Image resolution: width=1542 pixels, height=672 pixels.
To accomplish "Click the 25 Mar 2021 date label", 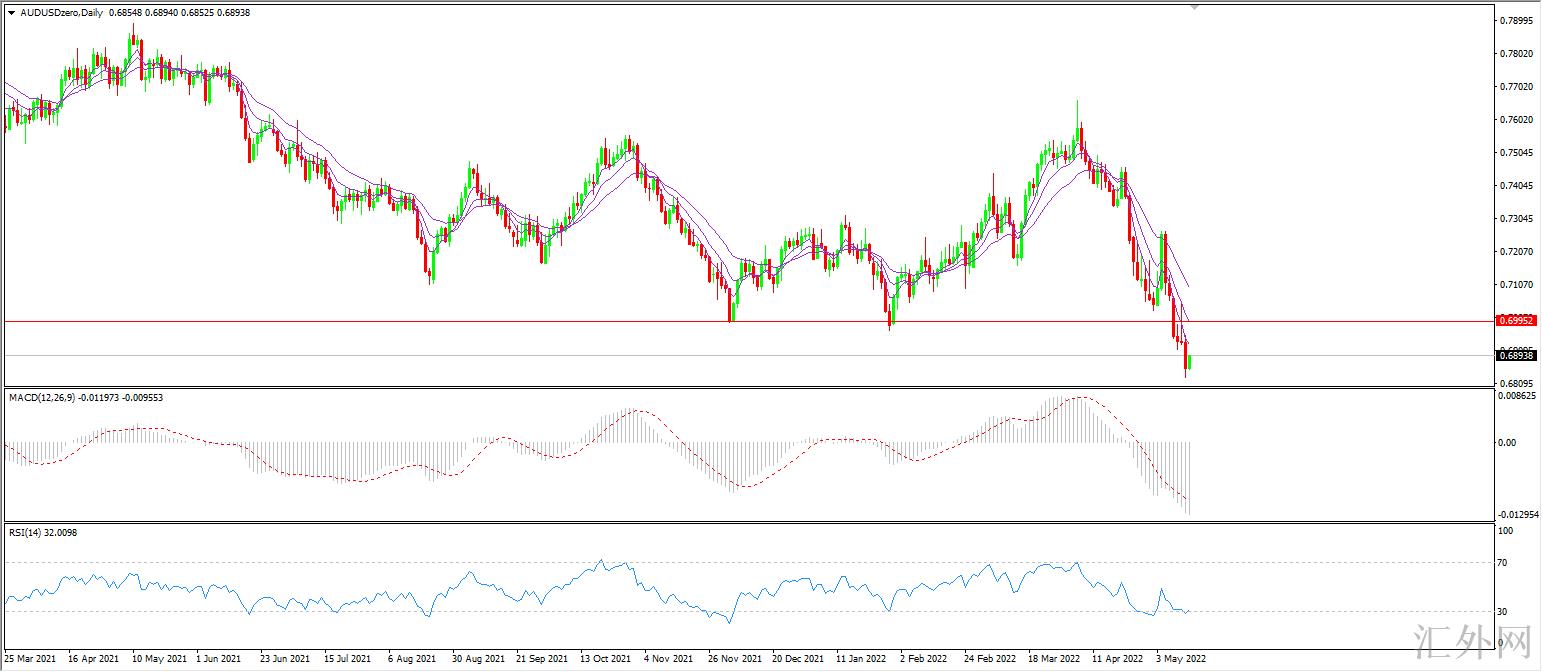I will [x=32, y=660].
